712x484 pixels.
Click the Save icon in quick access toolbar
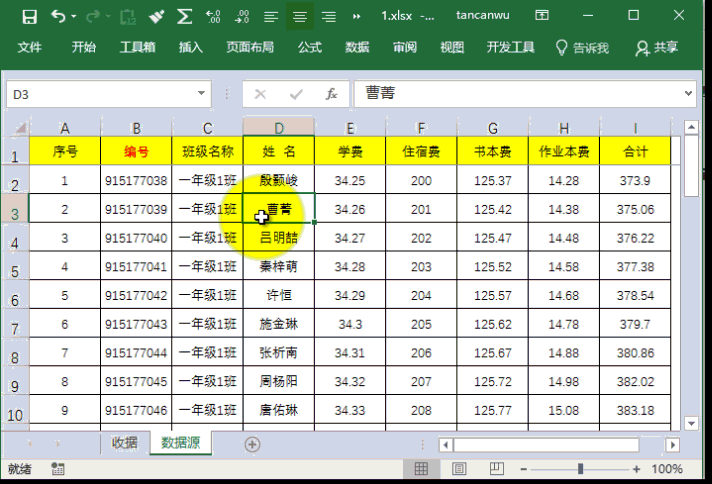click(29, 16)
